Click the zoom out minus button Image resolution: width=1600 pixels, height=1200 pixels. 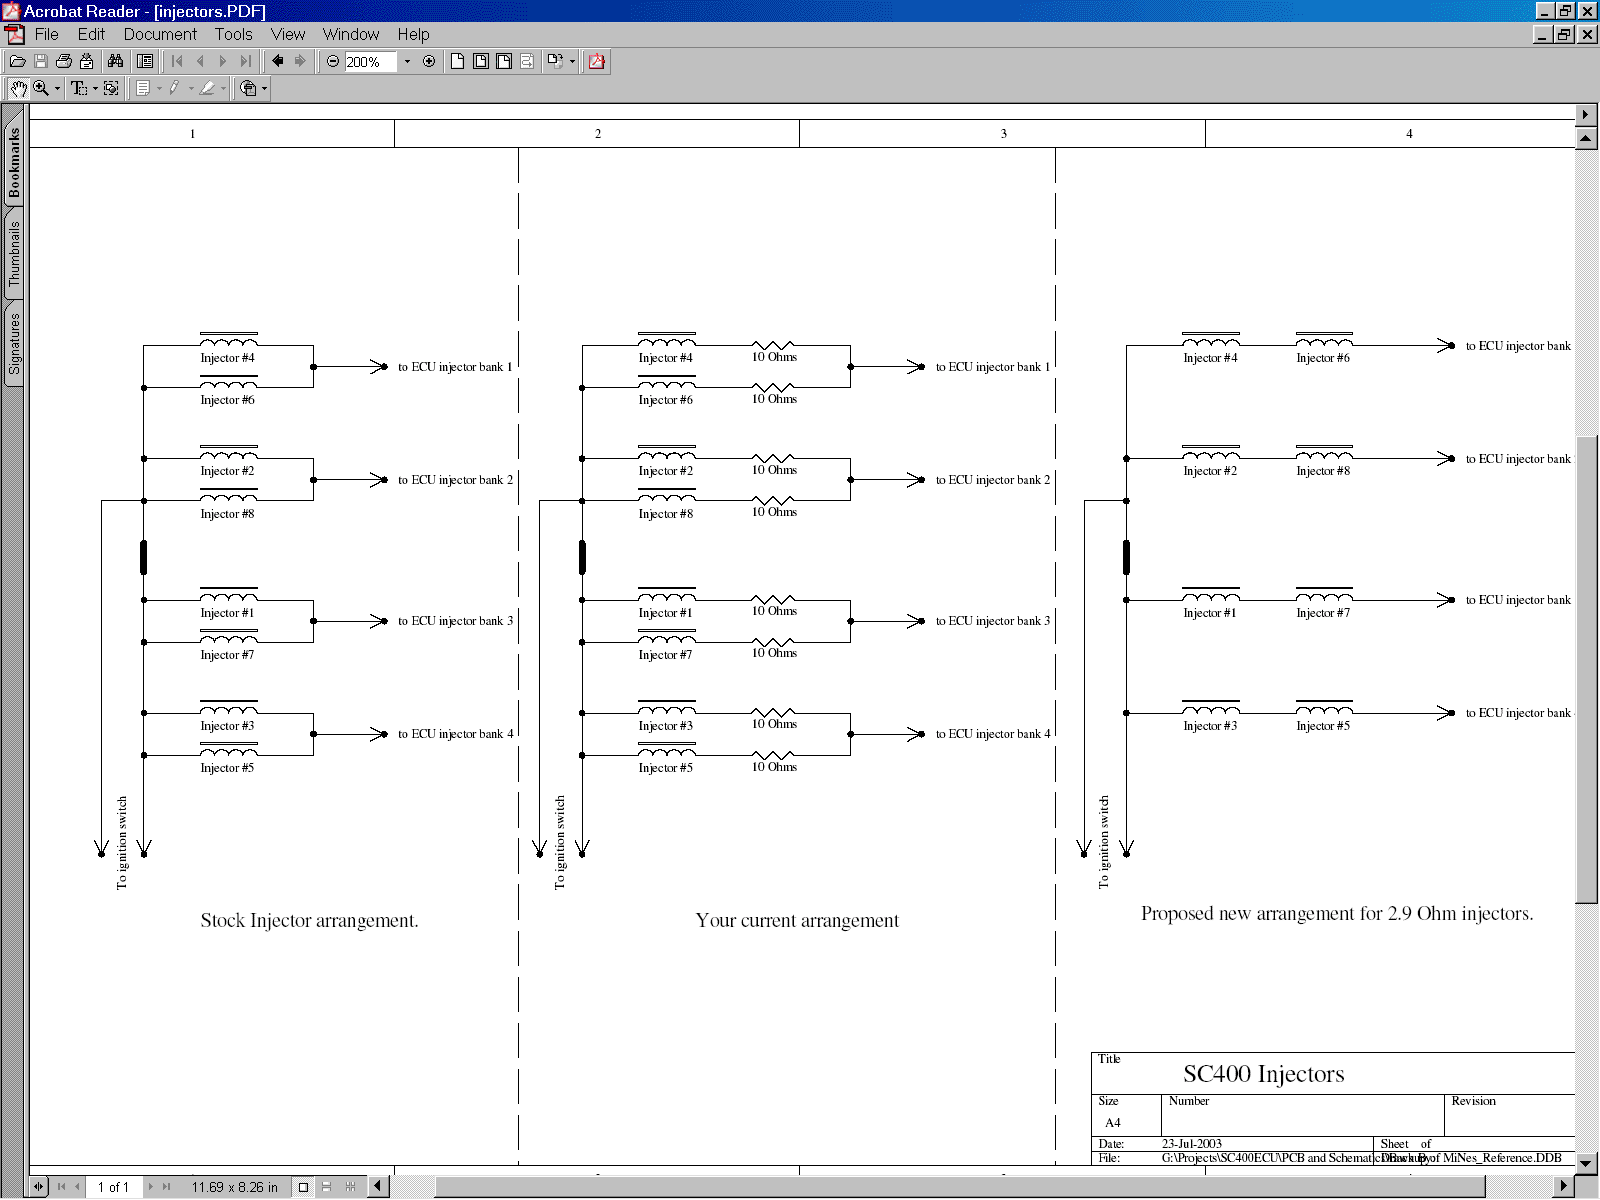tap(333, 61)
